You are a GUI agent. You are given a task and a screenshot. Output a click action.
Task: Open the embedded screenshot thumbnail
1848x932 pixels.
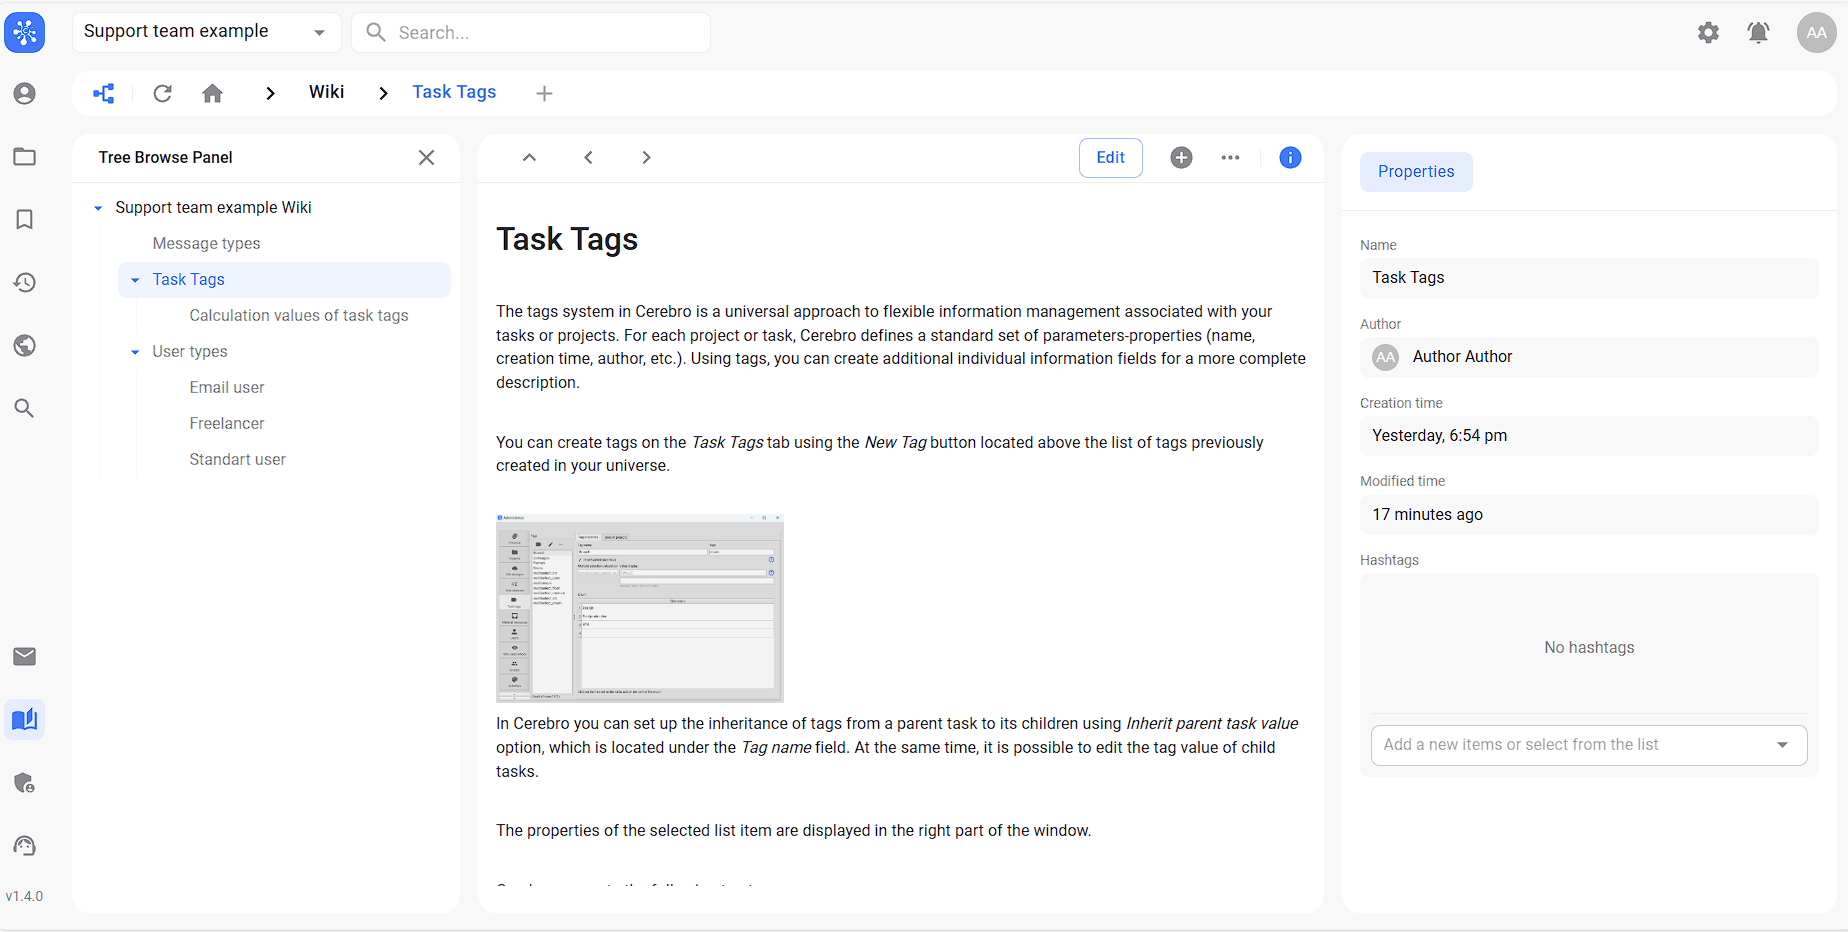tap(640, 608)
